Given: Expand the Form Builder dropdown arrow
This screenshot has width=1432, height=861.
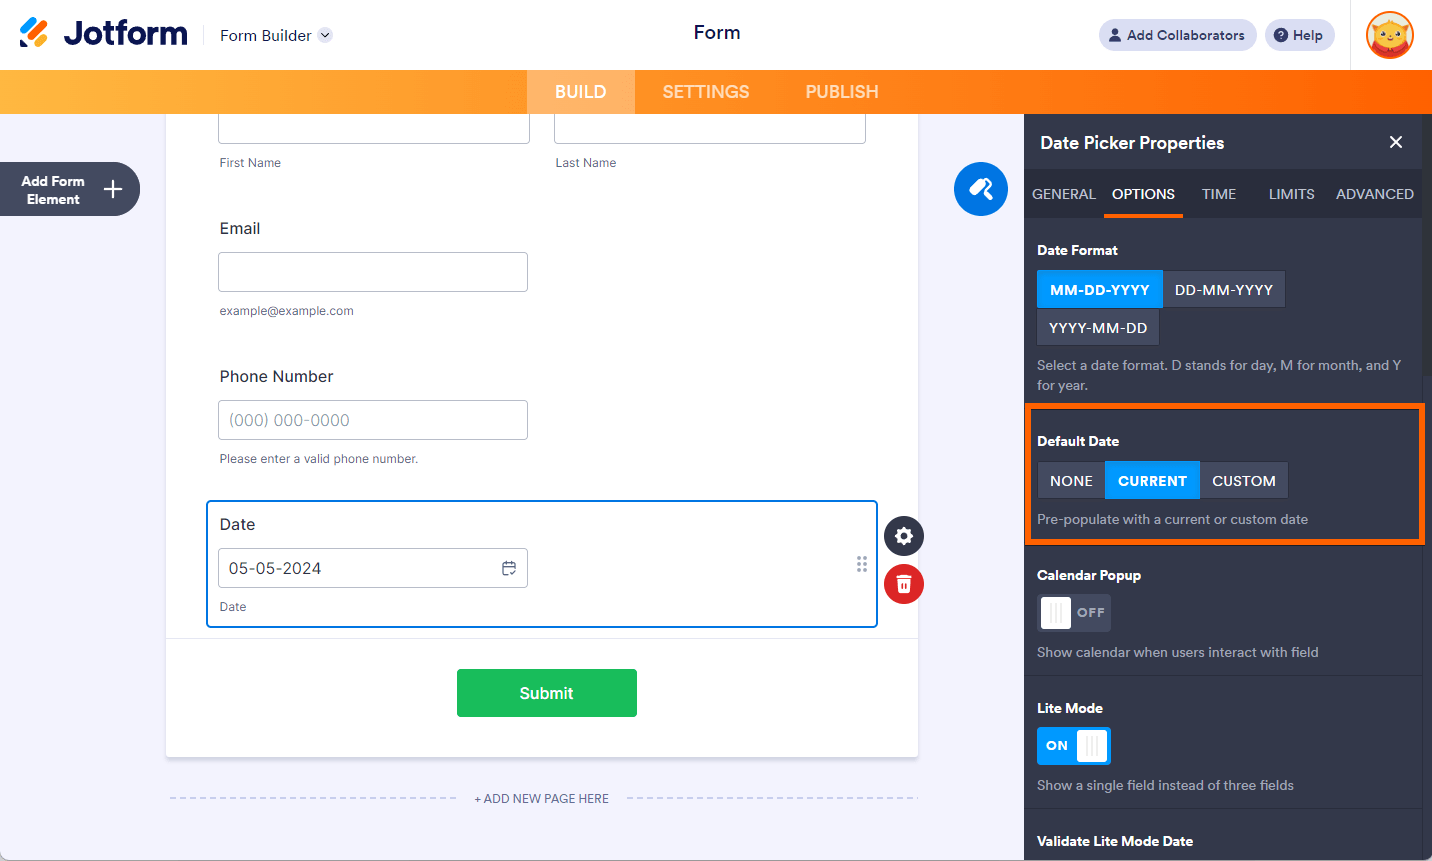Looking at the screenshot, I should [x=325, y=35].
